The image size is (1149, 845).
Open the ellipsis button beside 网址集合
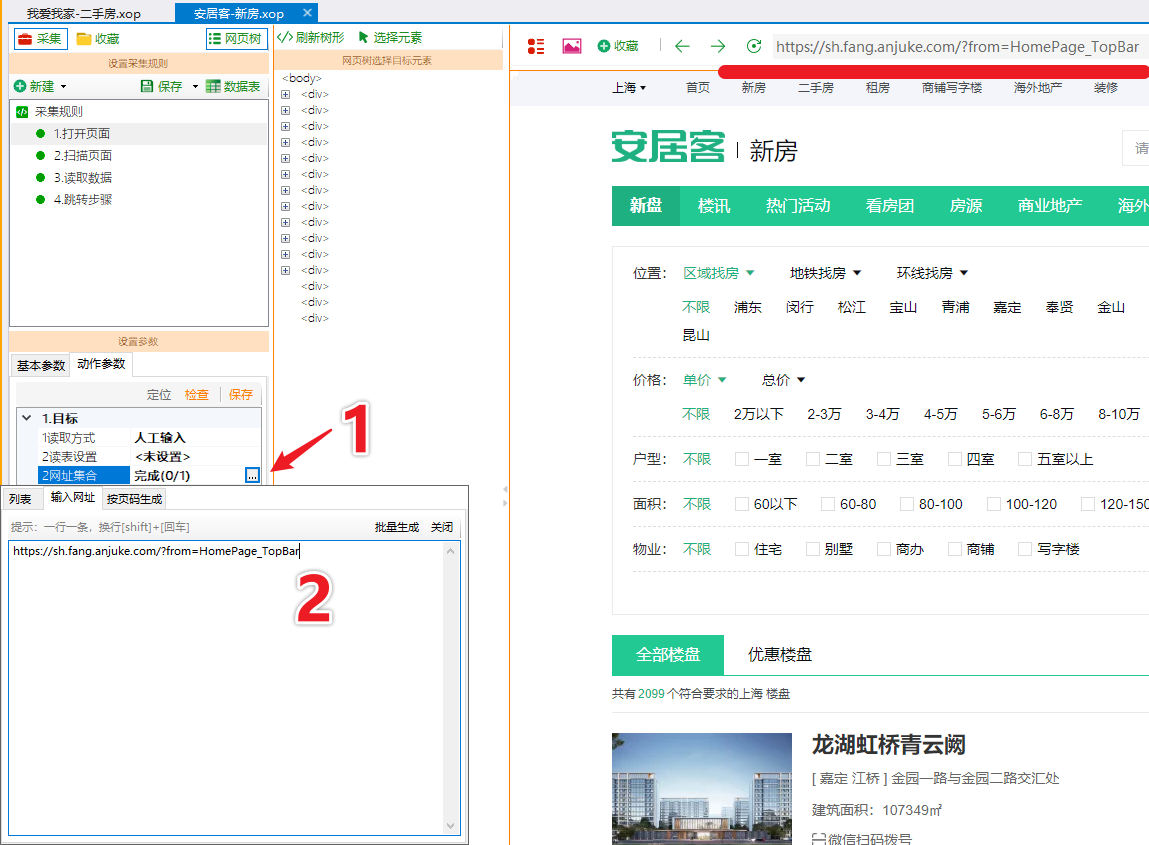click(x=252, y=476)
